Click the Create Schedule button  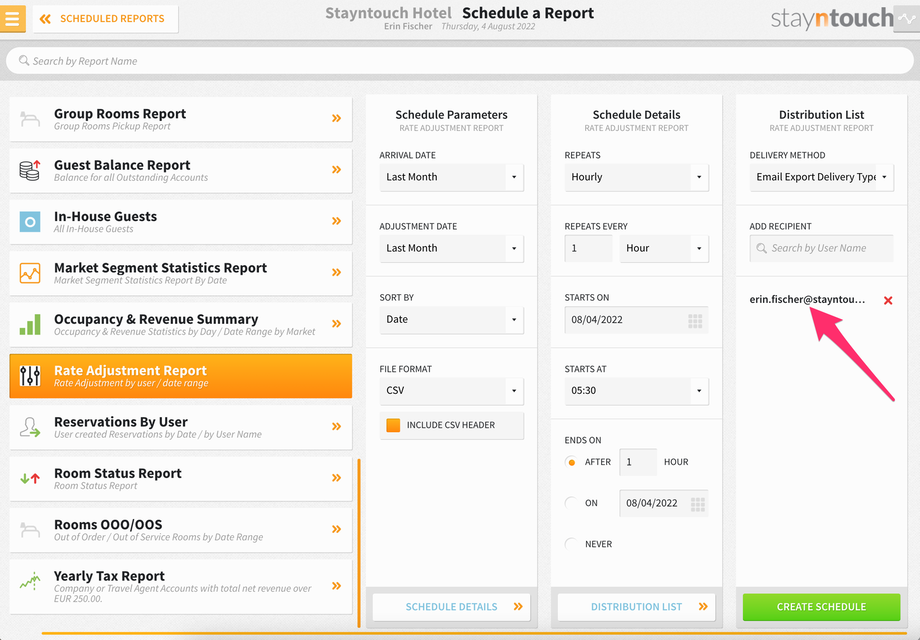point(821,607)
